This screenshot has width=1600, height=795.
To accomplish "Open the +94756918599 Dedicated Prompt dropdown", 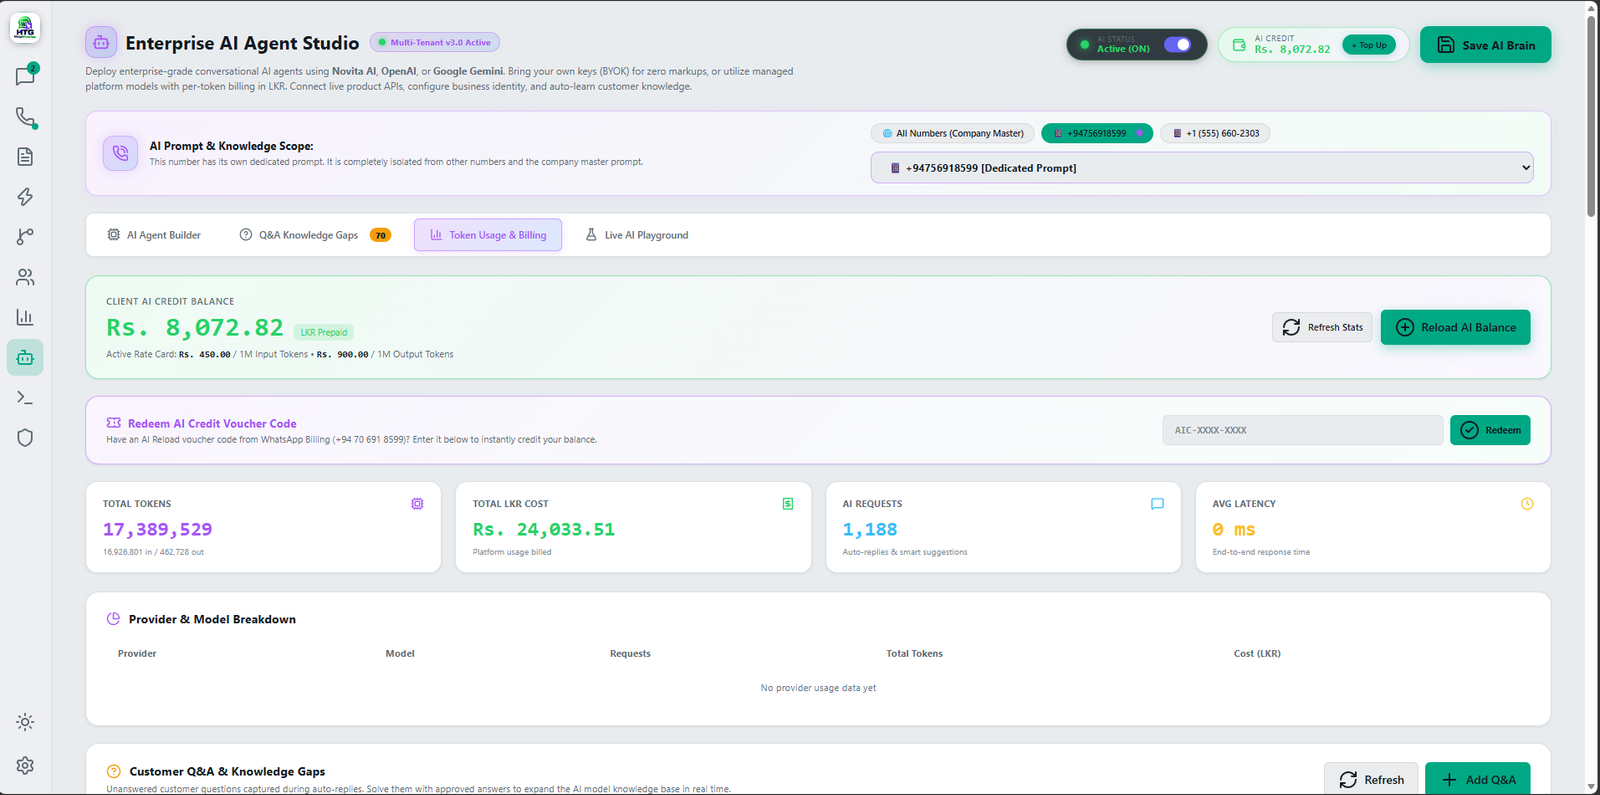I will (x=1202, y=168).
